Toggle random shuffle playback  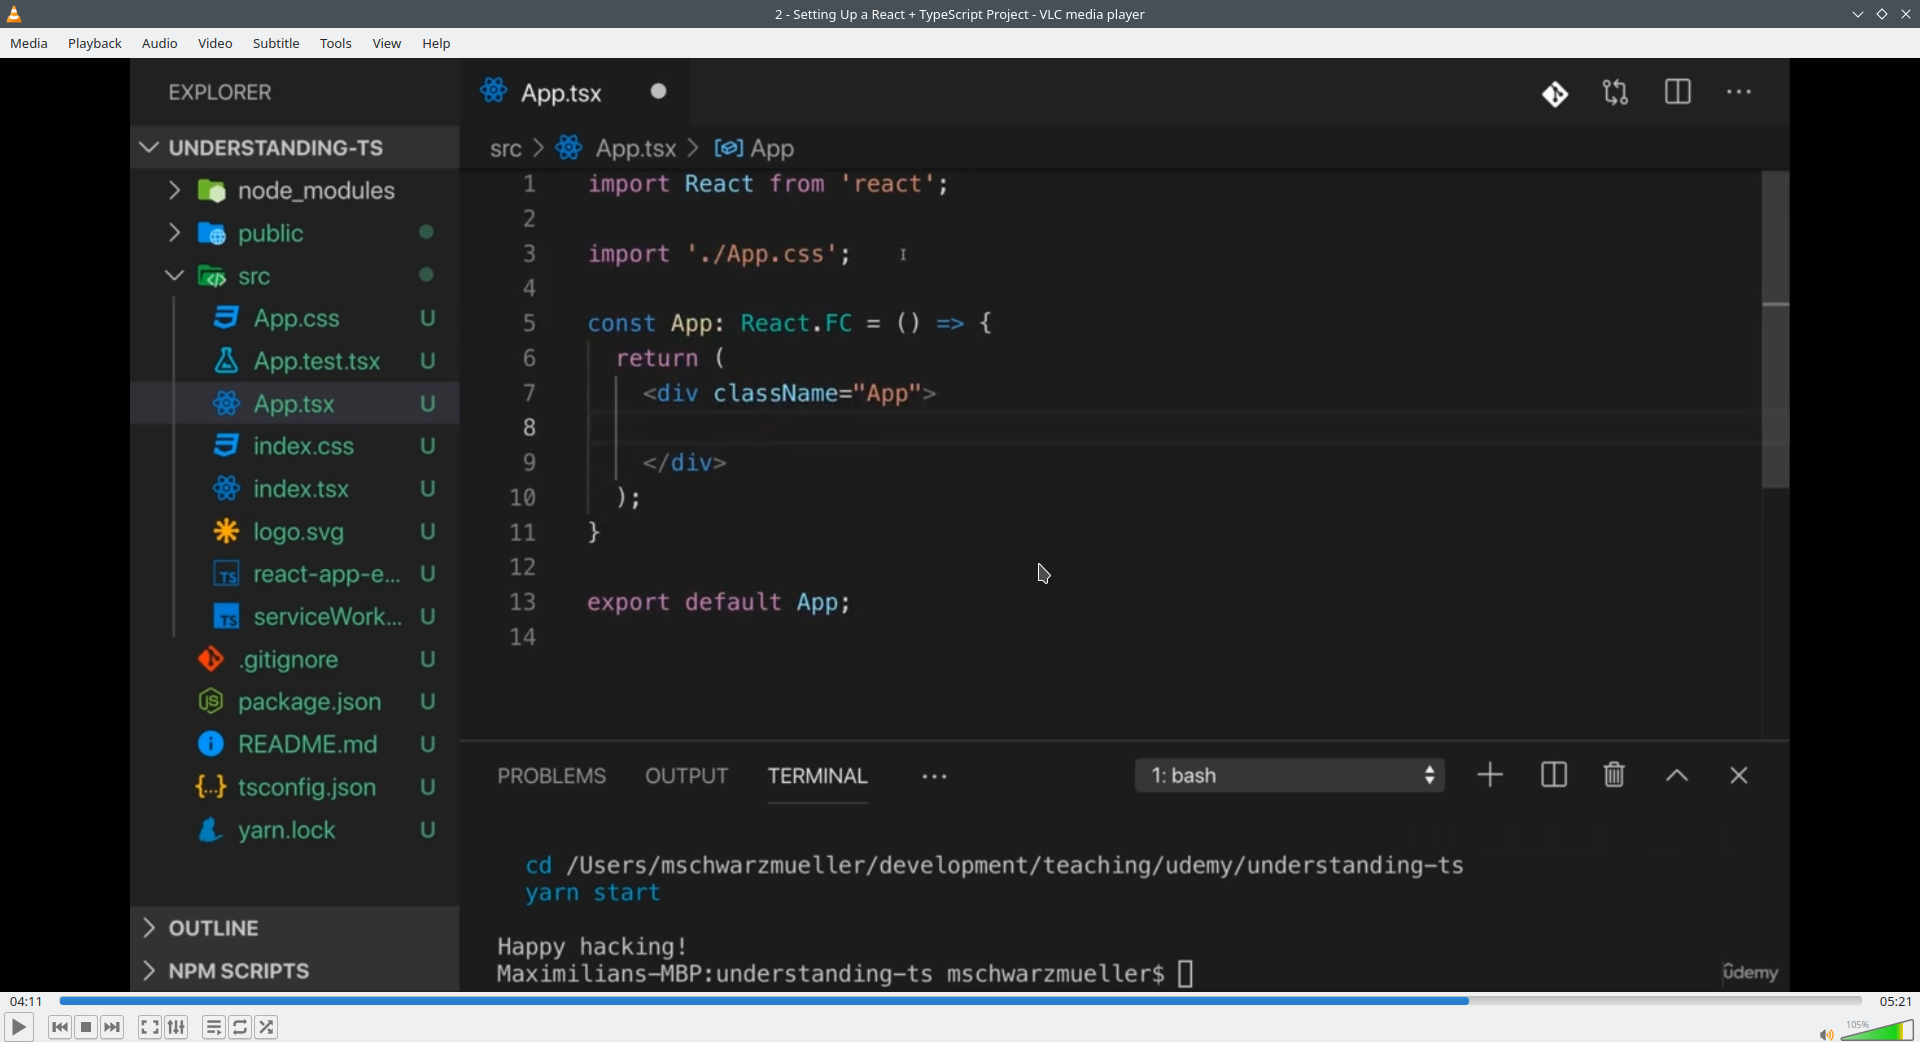pyautogui.click(x=267, y=1027)
